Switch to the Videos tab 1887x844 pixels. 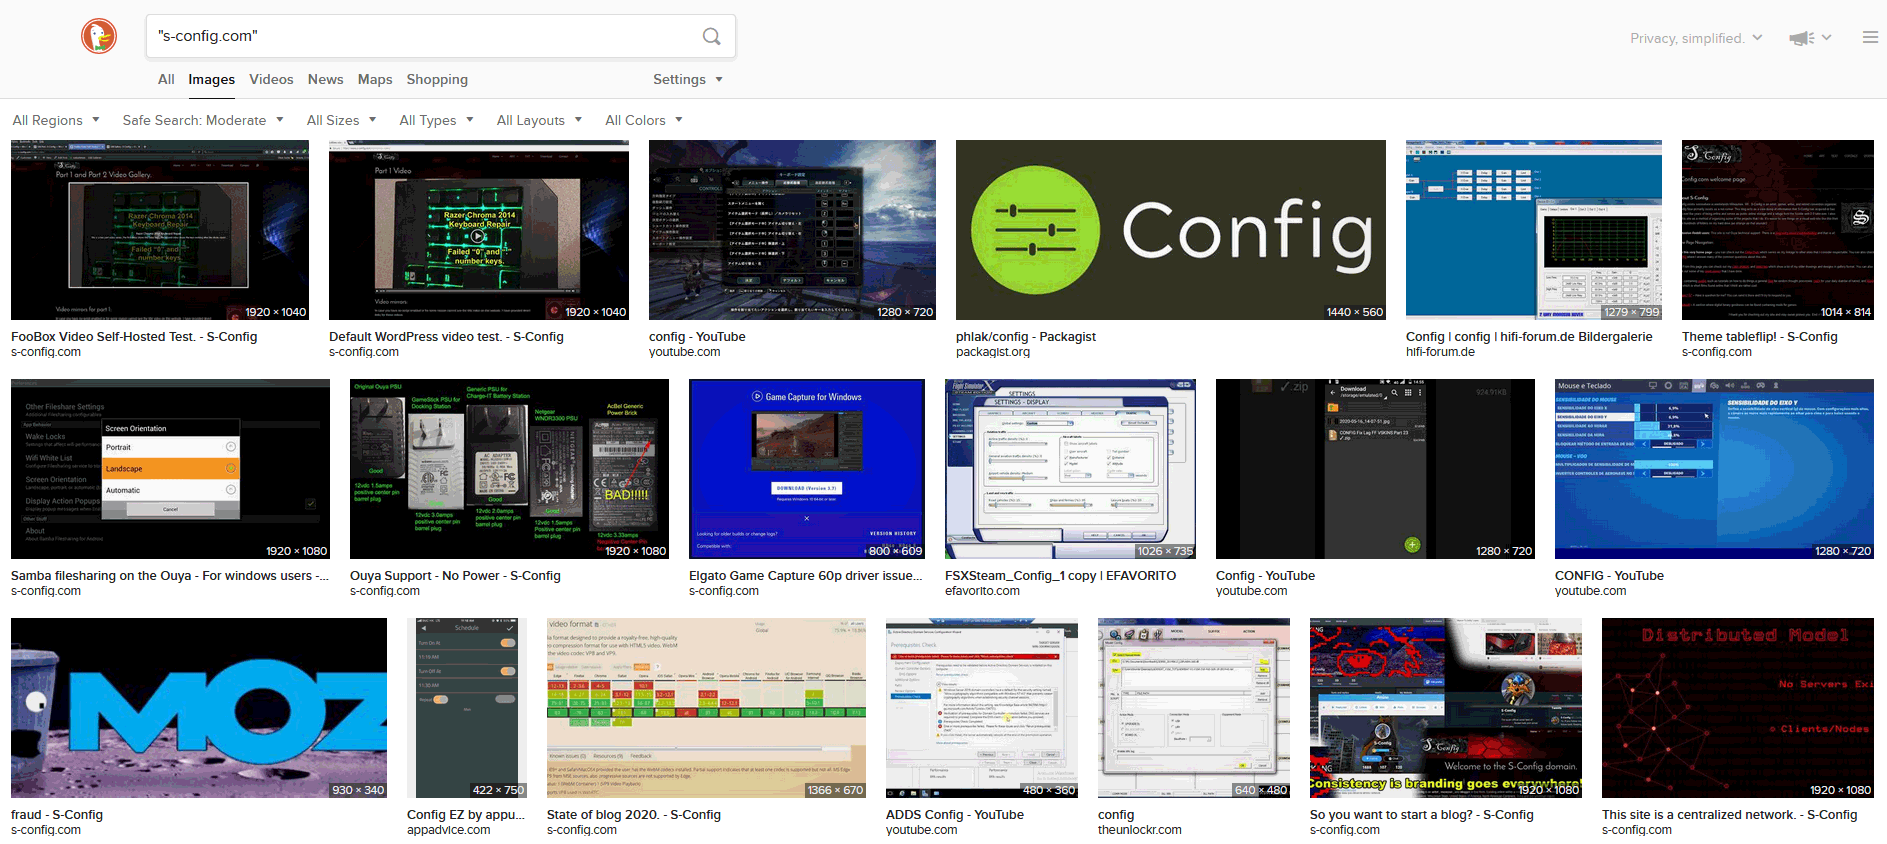pyautogui.click(x=271, y=79)
